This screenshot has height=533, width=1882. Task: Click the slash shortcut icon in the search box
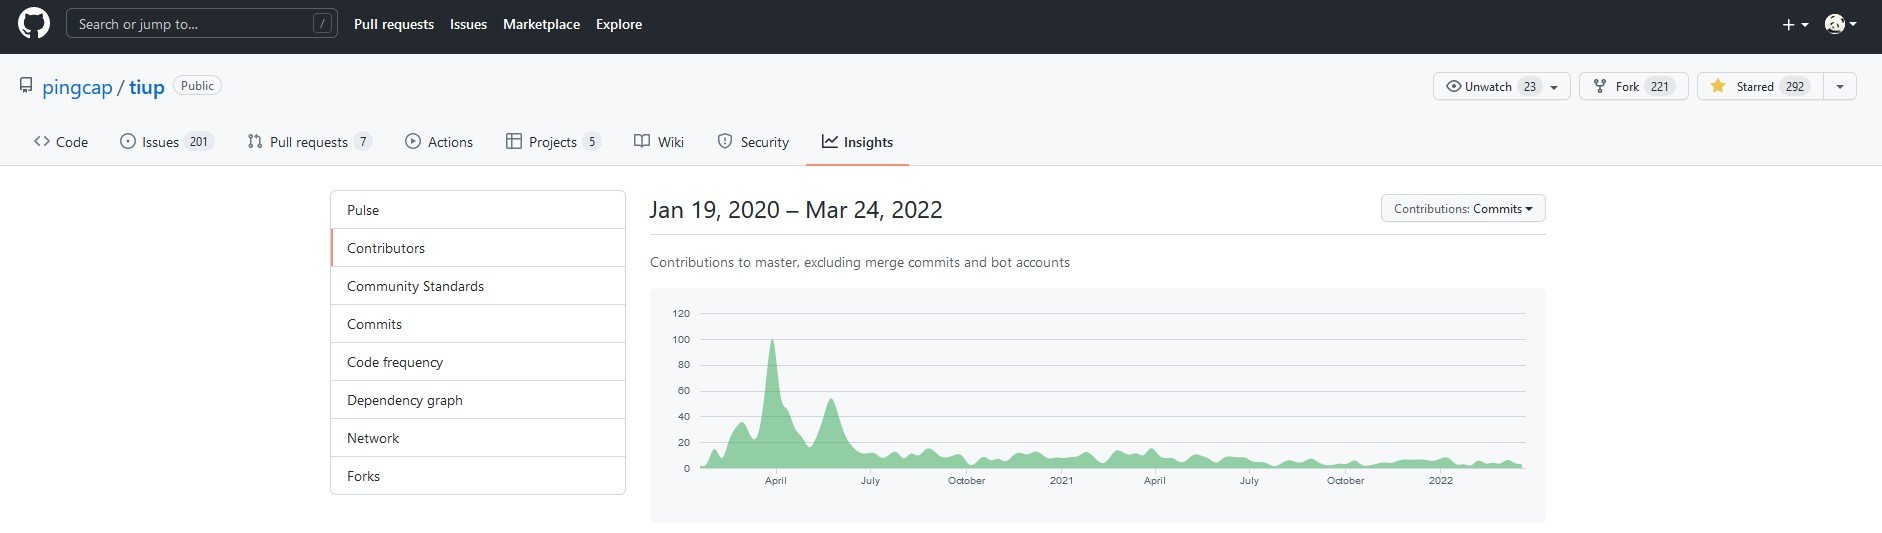[322, 24]
